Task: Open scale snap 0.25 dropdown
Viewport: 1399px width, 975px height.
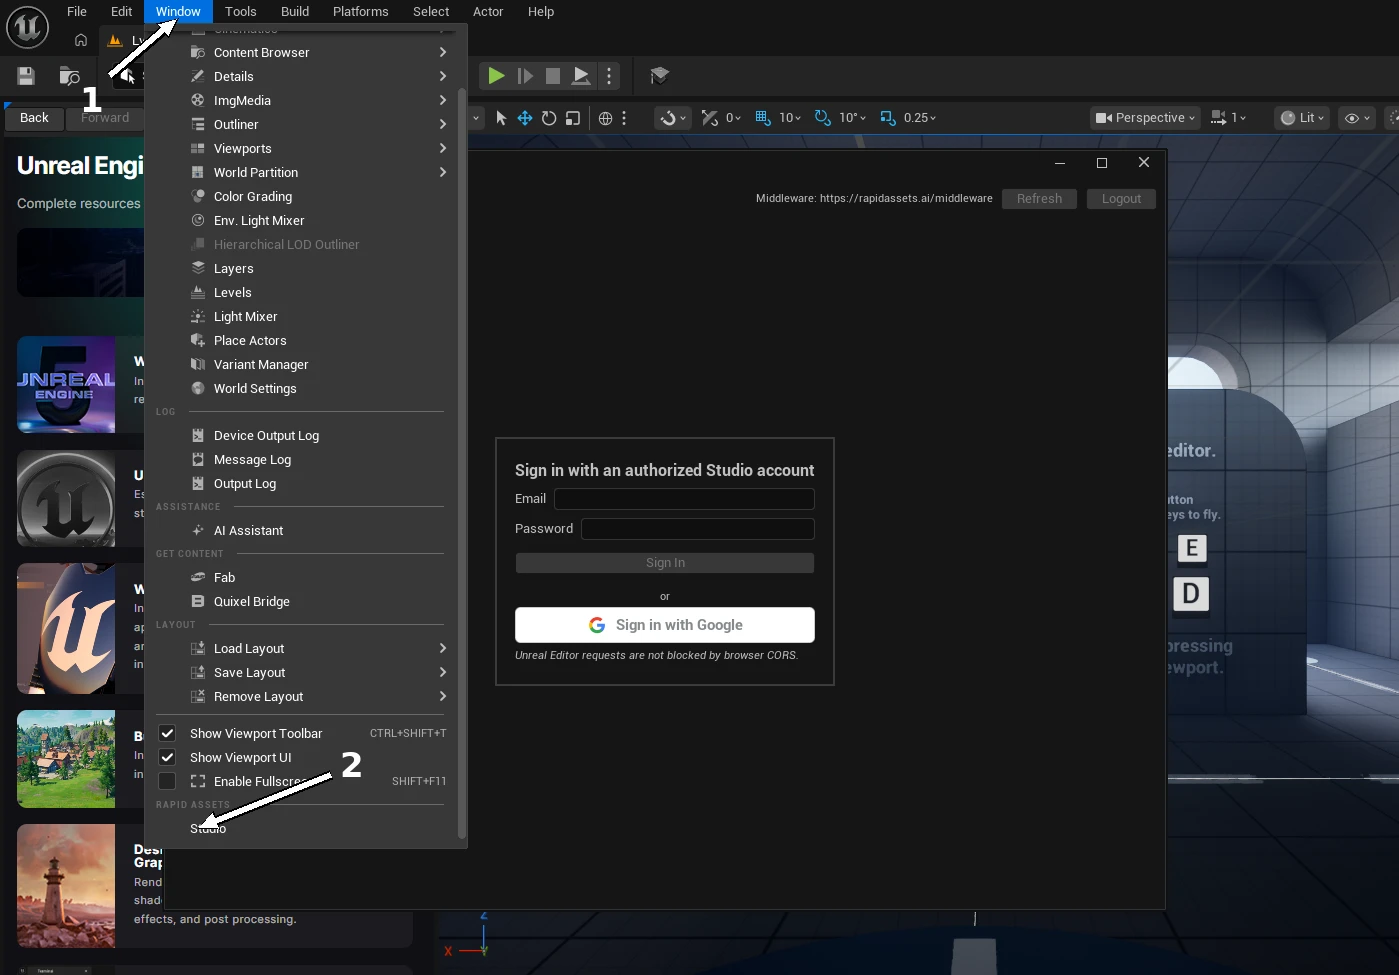Action: coord(920,118)
